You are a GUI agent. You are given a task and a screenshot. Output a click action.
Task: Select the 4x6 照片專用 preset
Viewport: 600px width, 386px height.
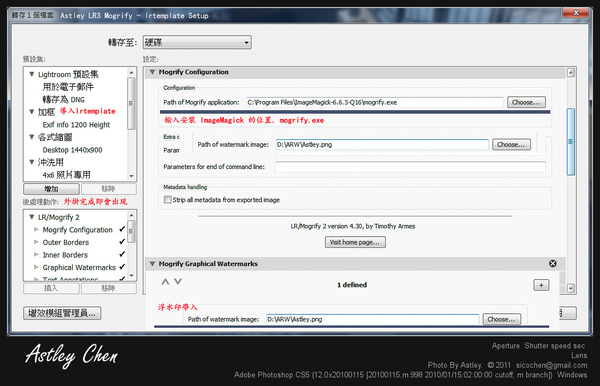[x=67, y=175]
